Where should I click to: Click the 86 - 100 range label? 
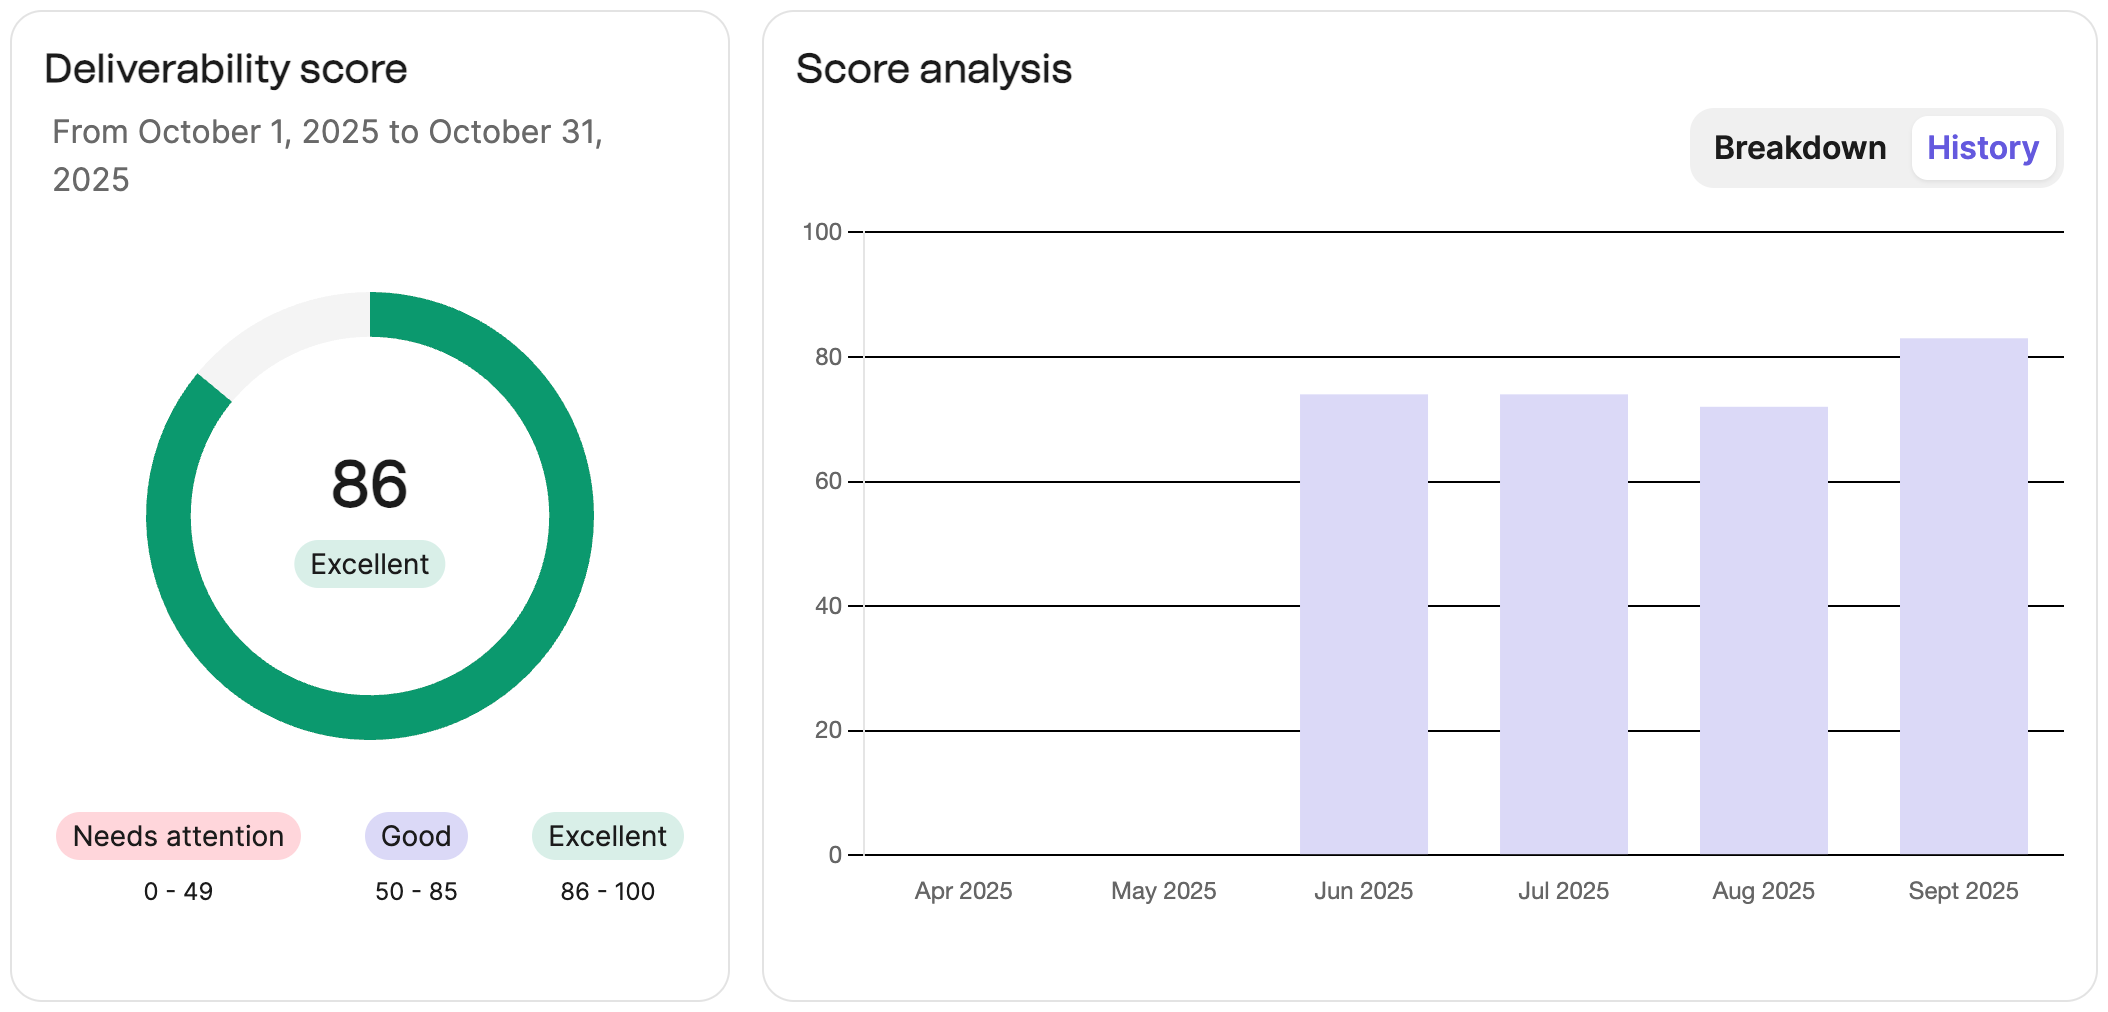click(607, 891)
